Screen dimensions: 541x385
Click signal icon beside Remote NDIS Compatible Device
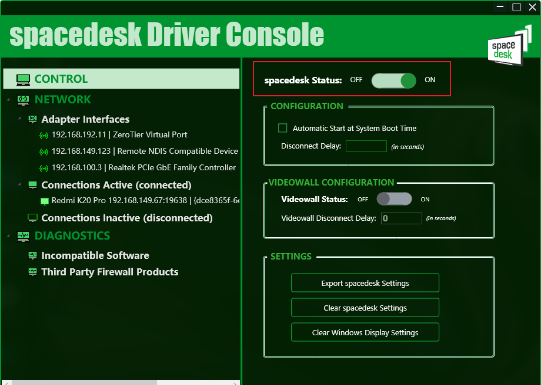point(43,151)
